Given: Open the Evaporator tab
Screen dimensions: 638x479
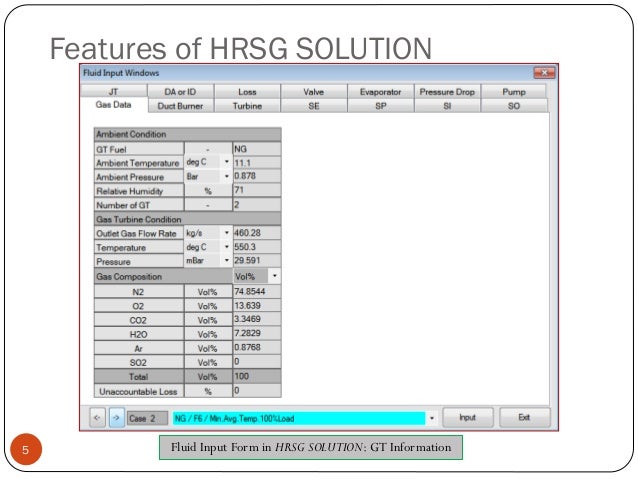Looking at the screenshot, I should pos(380,92).
